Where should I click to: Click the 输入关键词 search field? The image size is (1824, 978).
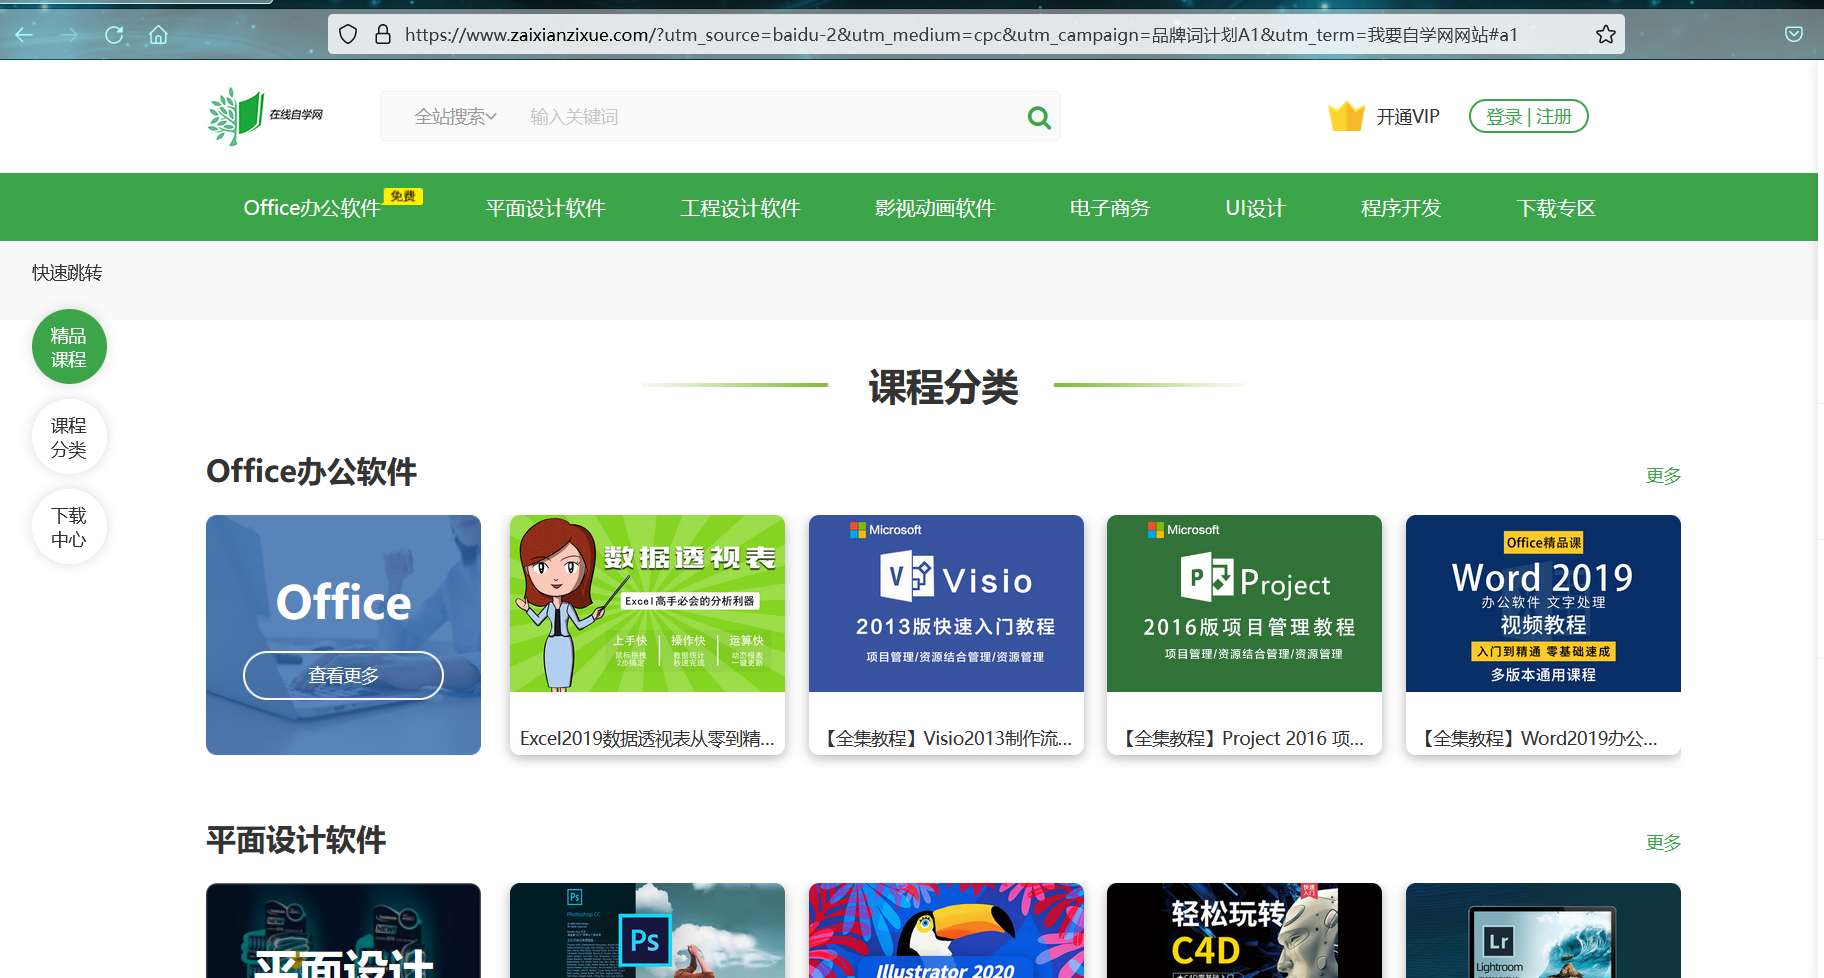coord(770,117)
